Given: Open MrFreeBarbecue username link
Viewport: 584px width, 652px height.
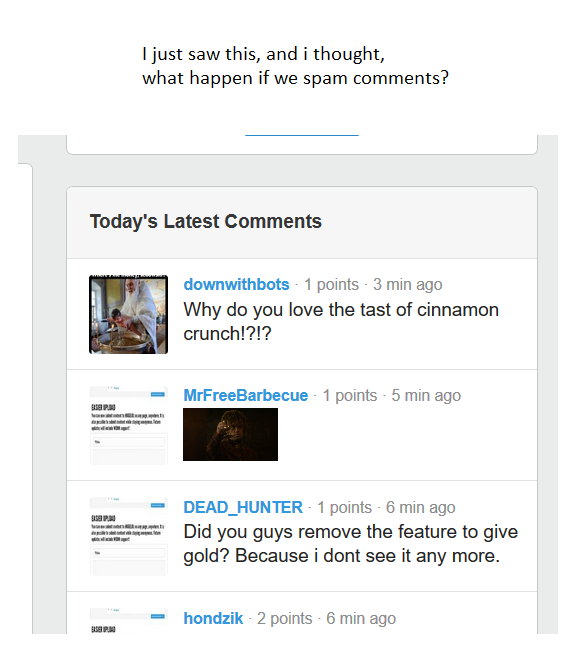Looking at the screenshot, I should pyautogui.click(x=246, y=395).
